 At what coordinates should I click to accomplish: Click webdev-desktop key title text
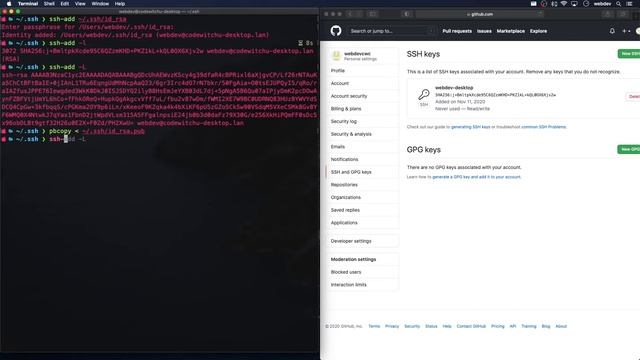coord(454,87)
